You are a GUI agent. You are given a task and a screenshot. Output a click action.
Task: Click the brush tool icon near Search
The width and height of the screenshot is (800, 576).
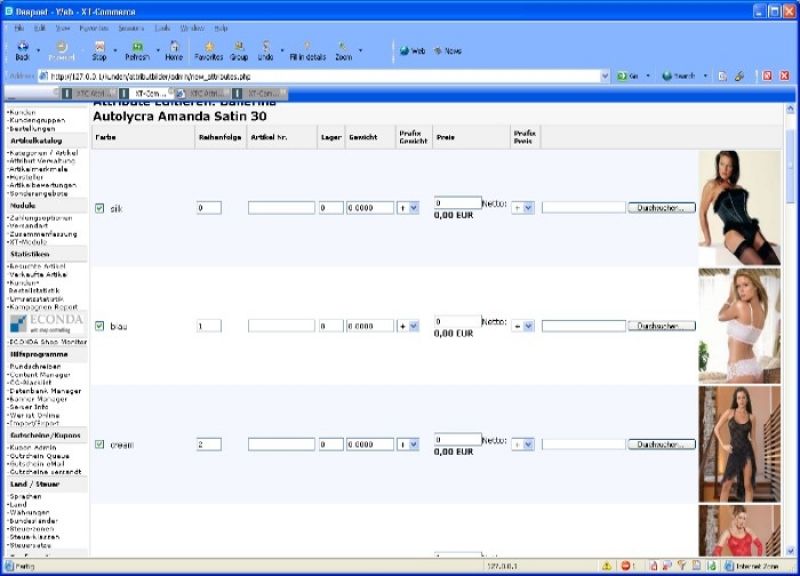pos(739,76)
